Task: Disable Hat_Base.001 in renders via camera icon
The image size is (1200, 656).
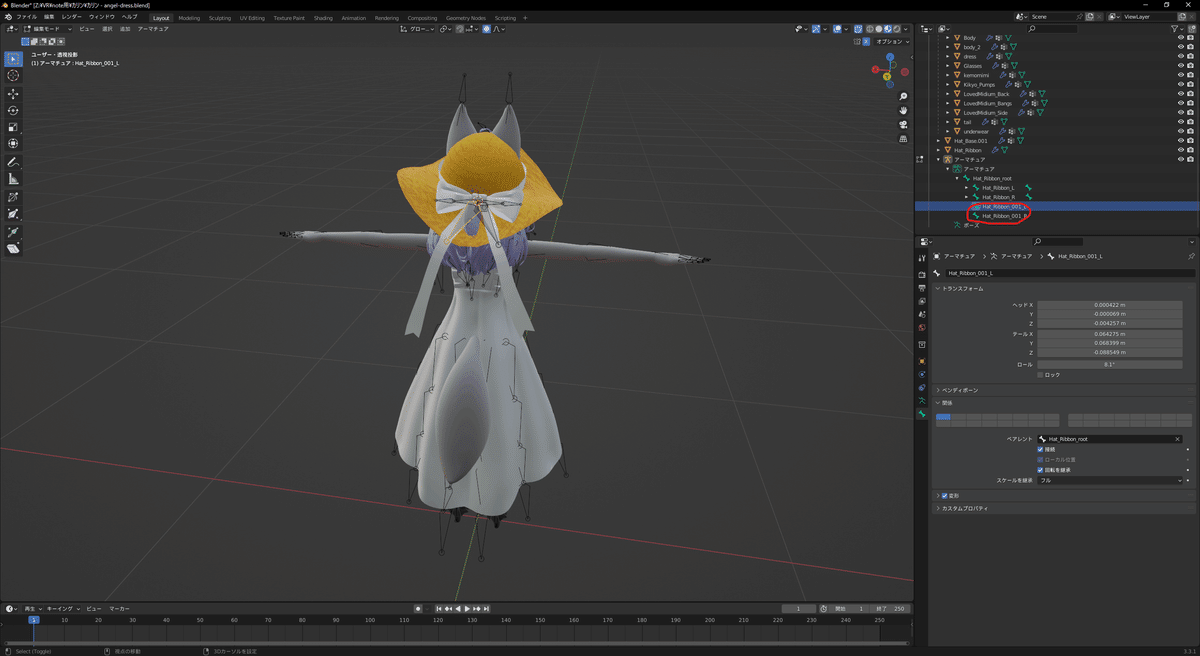Action: point(1191,141)
